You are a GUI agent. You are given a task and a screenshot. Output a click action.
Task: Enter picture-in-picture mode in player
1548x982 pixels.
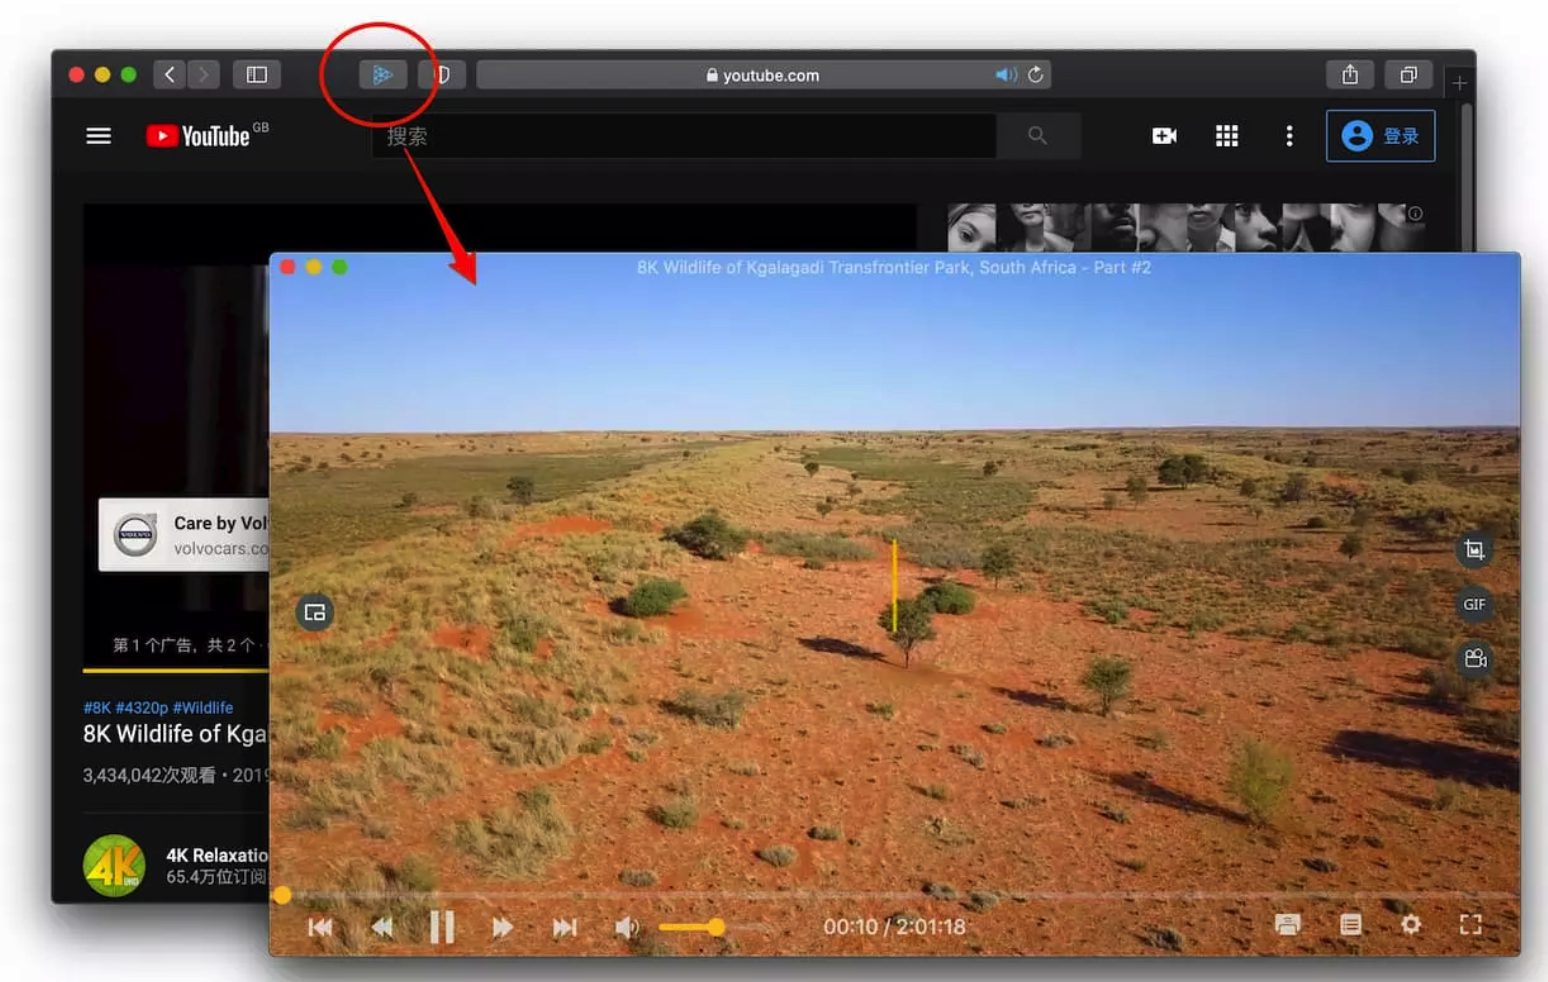315,613
